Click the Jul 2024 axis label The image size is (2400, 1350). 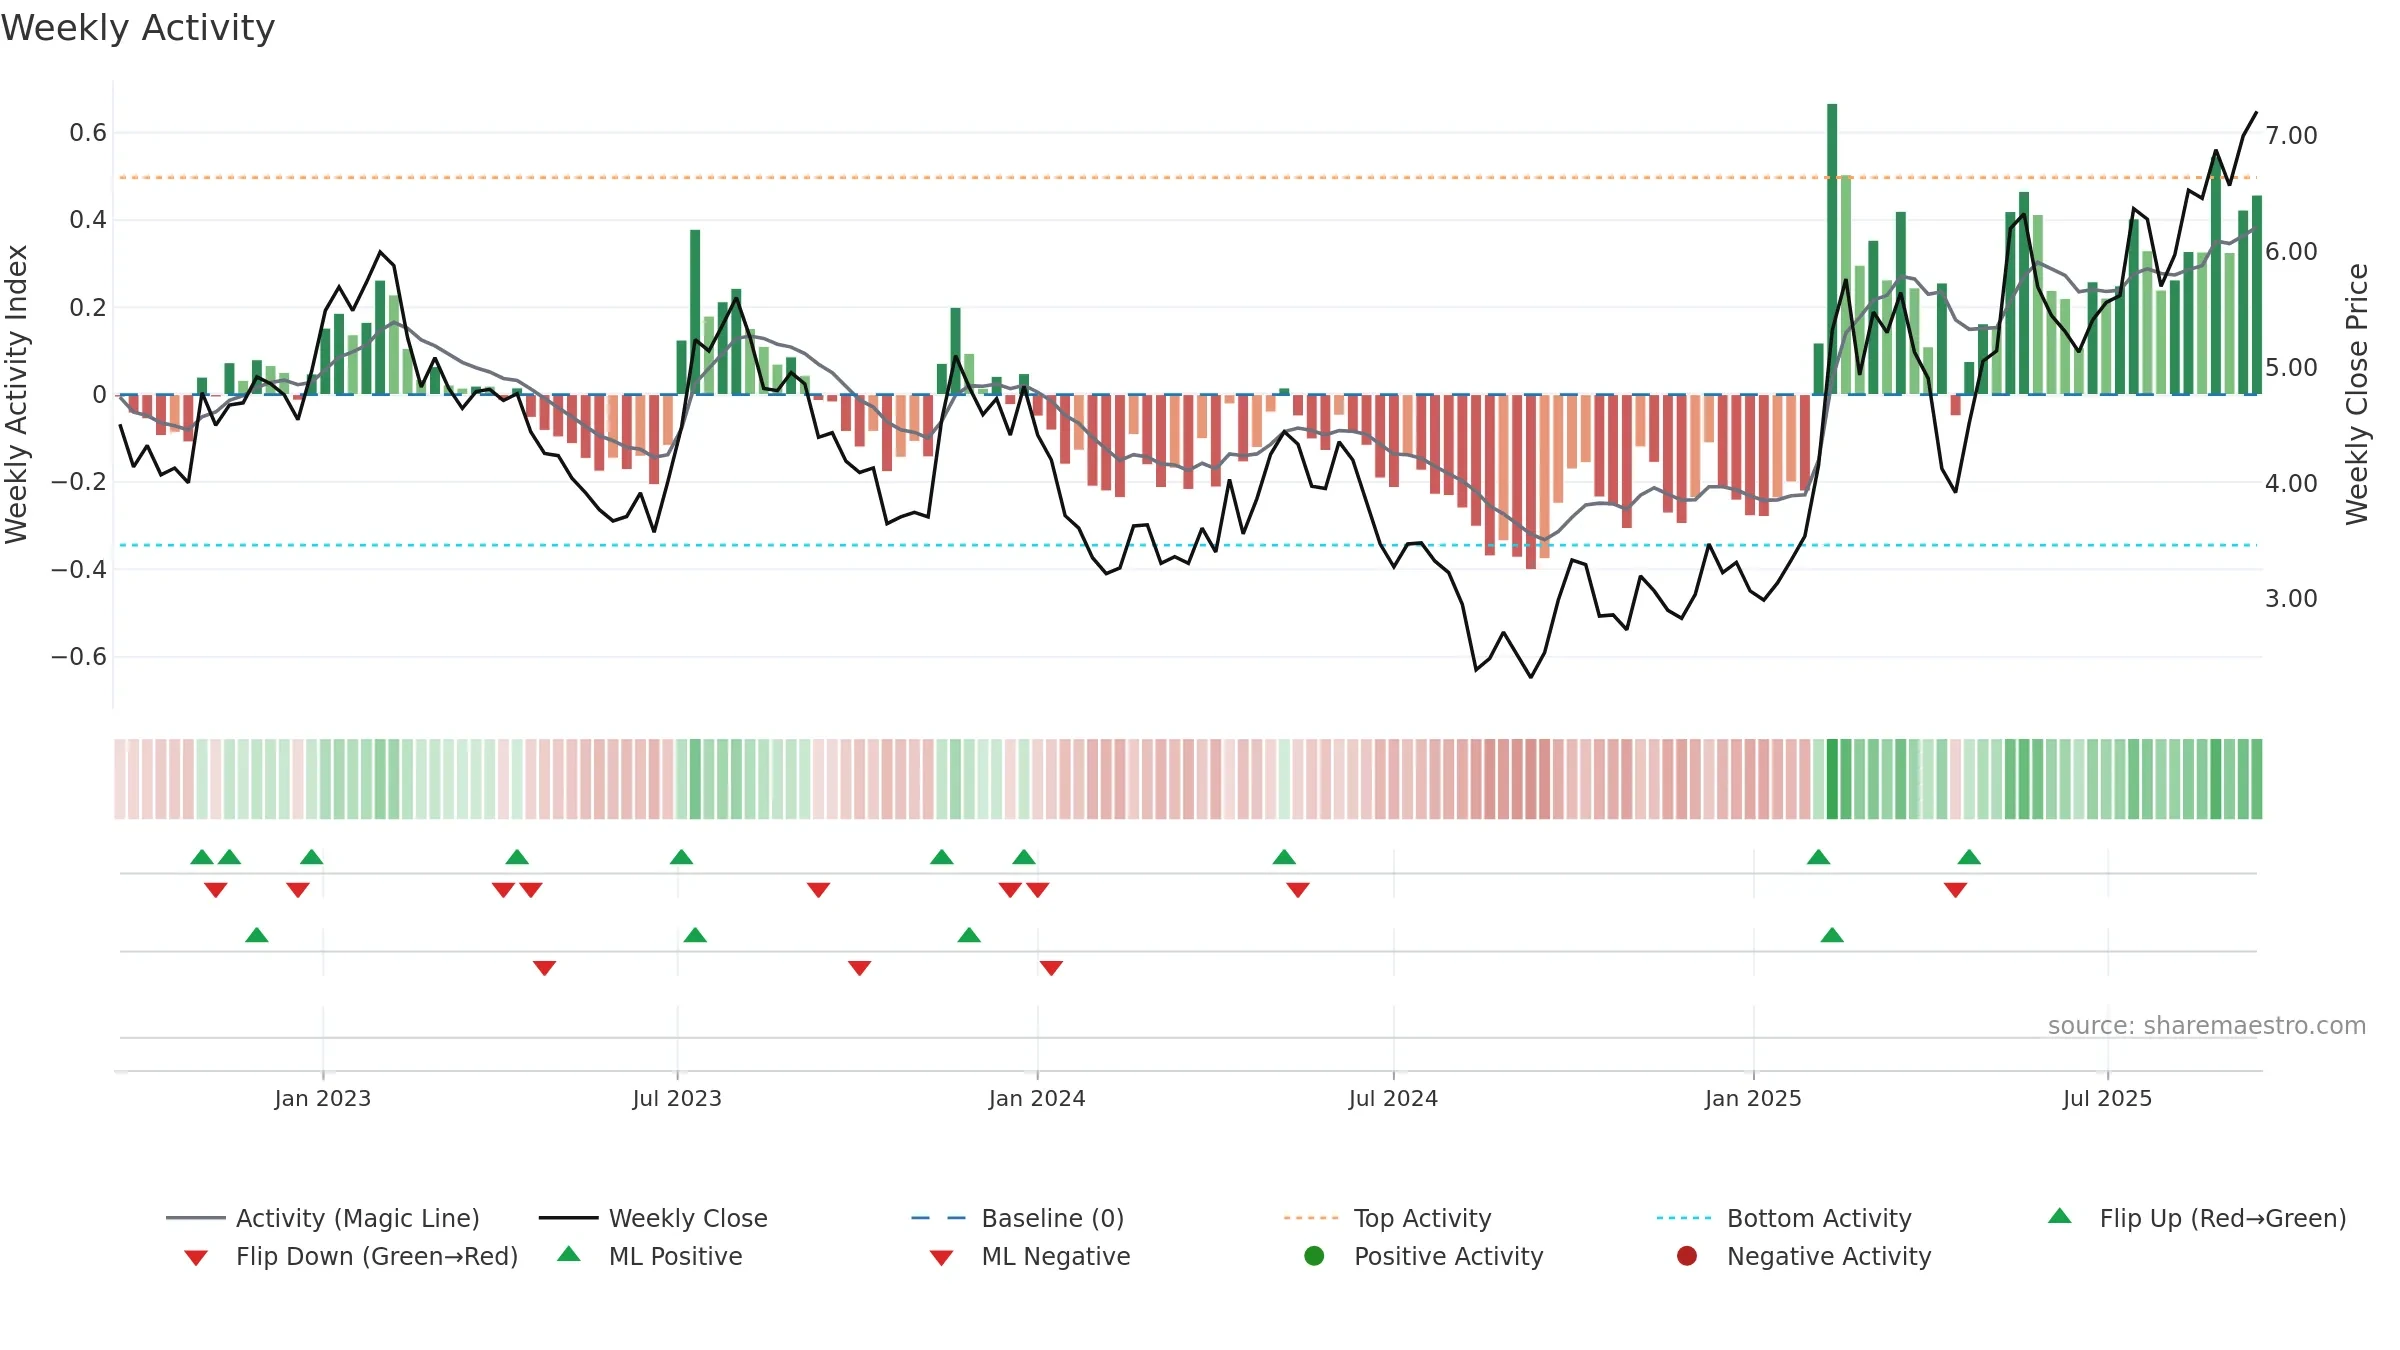[1393, 1098]
